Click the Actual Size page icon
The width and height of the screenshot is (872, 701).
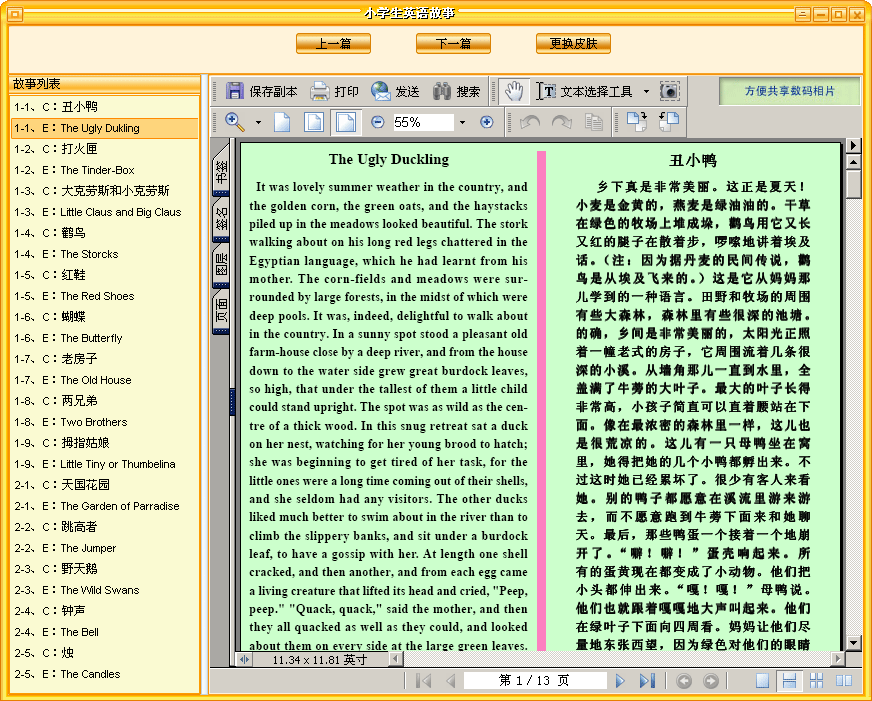[283, 122]
